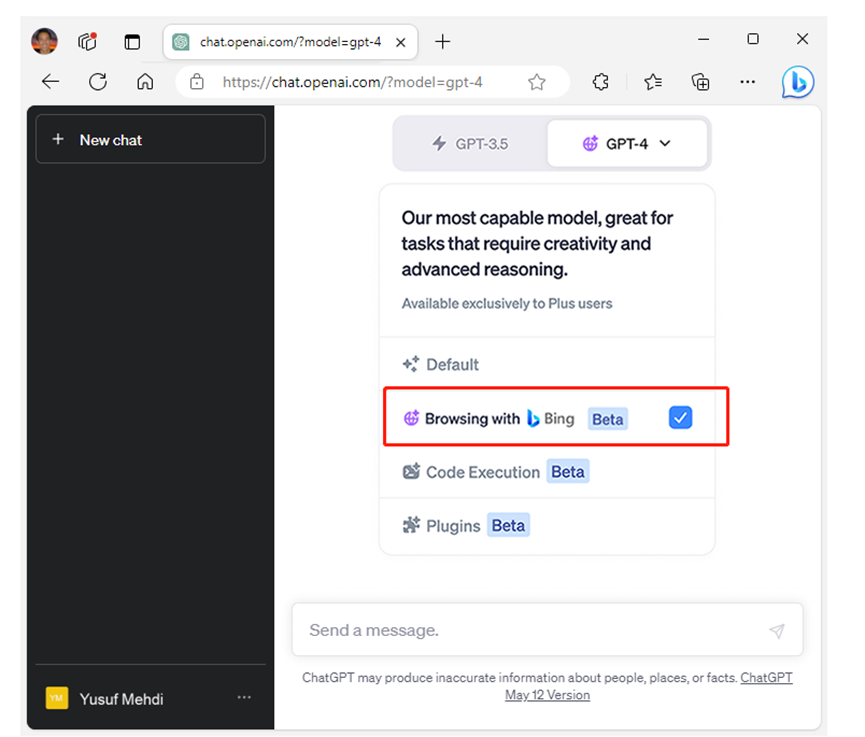865x737 pixels.
Task: Close the chat.openai.com browser tab
Action: (x=401, y=42)
